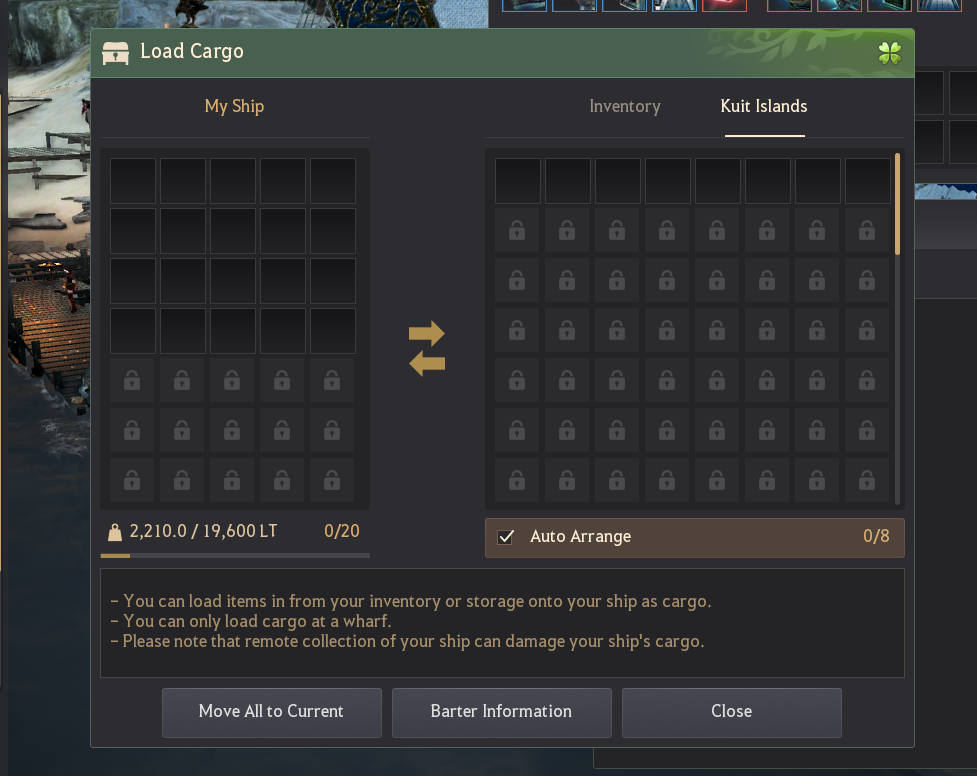Switch to the Kuit Islands tab
The height and width of the screenshot is (776, 977).
click(764, 107)
